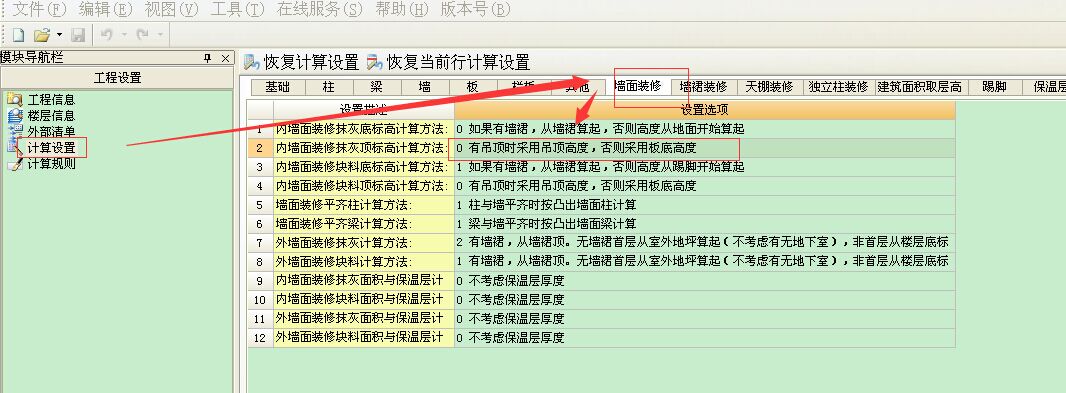This screenshot has height=393, width=1066.
Task: Switch to the 墙 tab
Action: tap(425, 87)
